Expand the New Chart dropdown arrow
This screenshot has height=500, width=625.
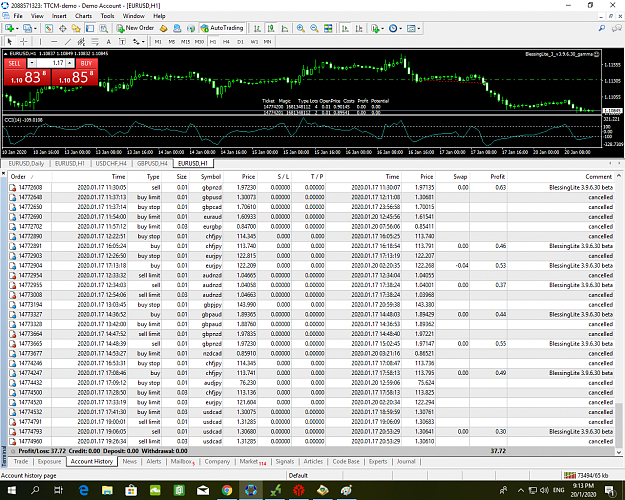click(16, 29)
